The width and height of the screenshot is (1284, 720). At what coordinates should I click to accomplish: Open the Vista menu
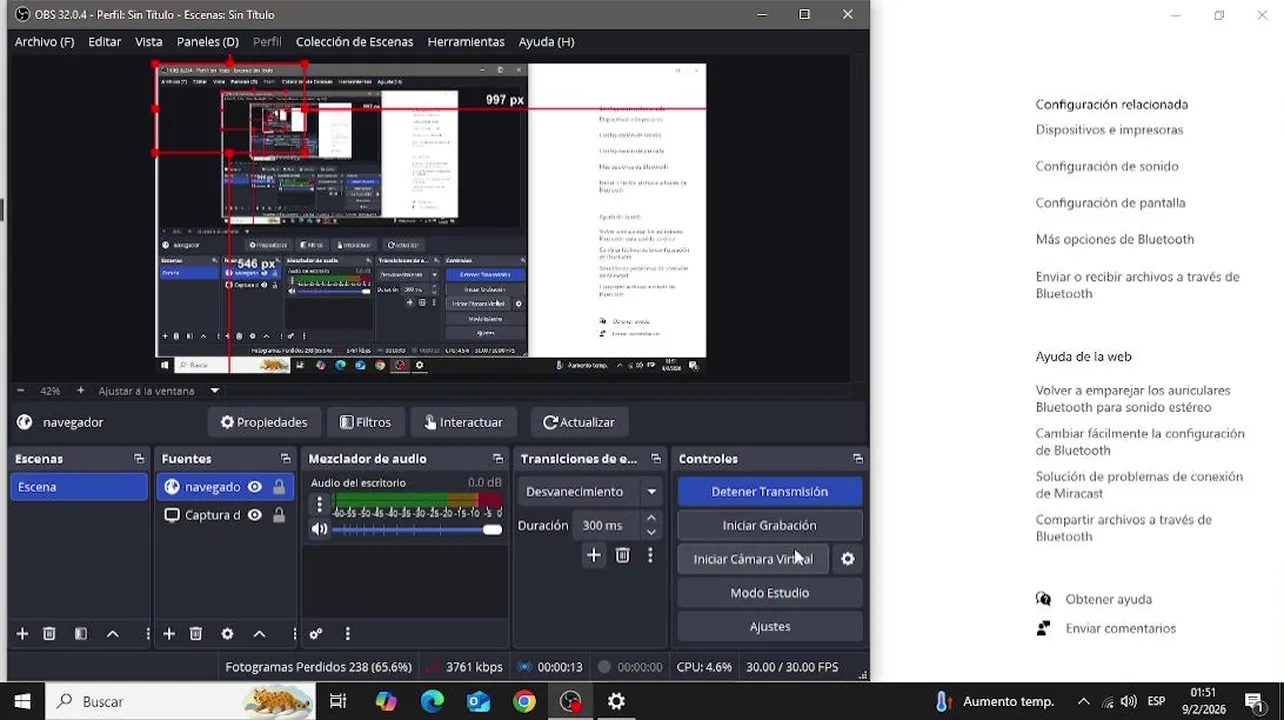pos(148,42)
